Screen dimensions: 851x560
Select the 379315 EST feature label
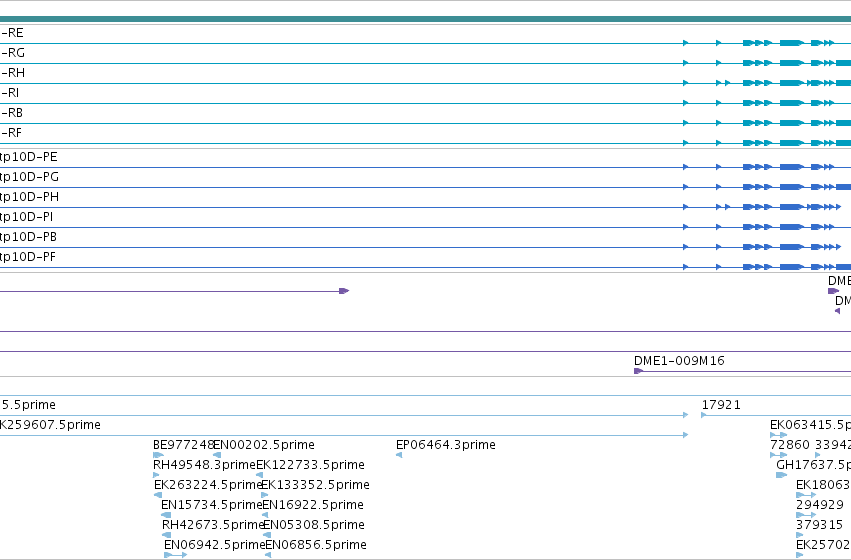point(820,525)
